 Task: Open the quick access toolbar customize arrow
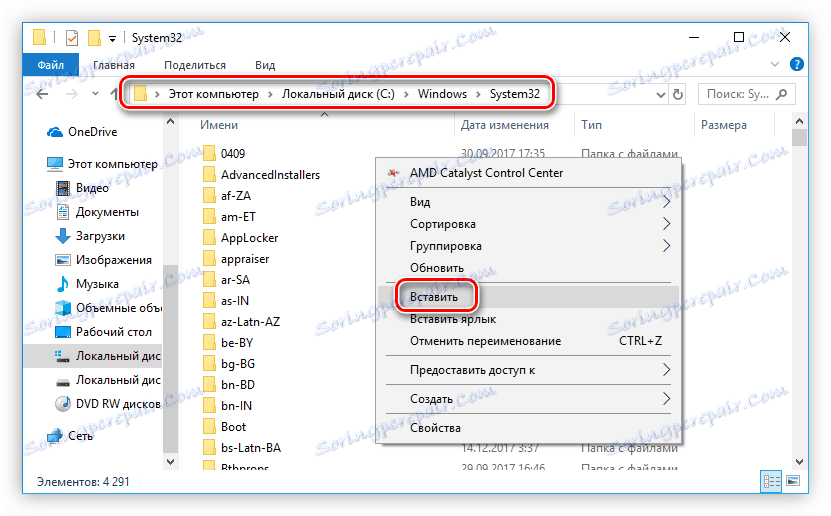(112, 39)
